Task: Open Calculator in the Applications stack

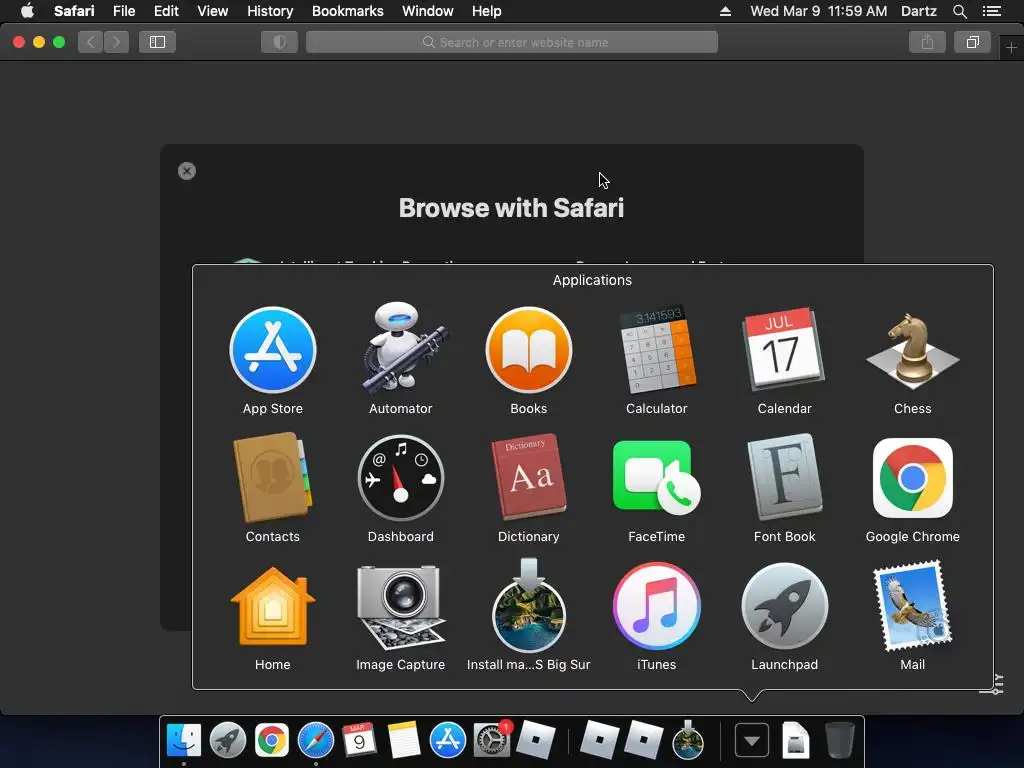Action: point(657,350)
